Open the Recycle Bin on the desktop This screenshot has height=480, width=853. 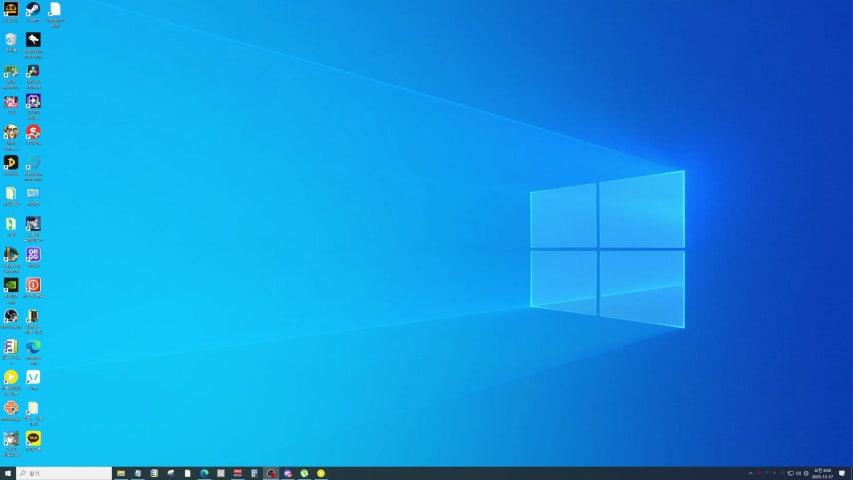[11, 40]
